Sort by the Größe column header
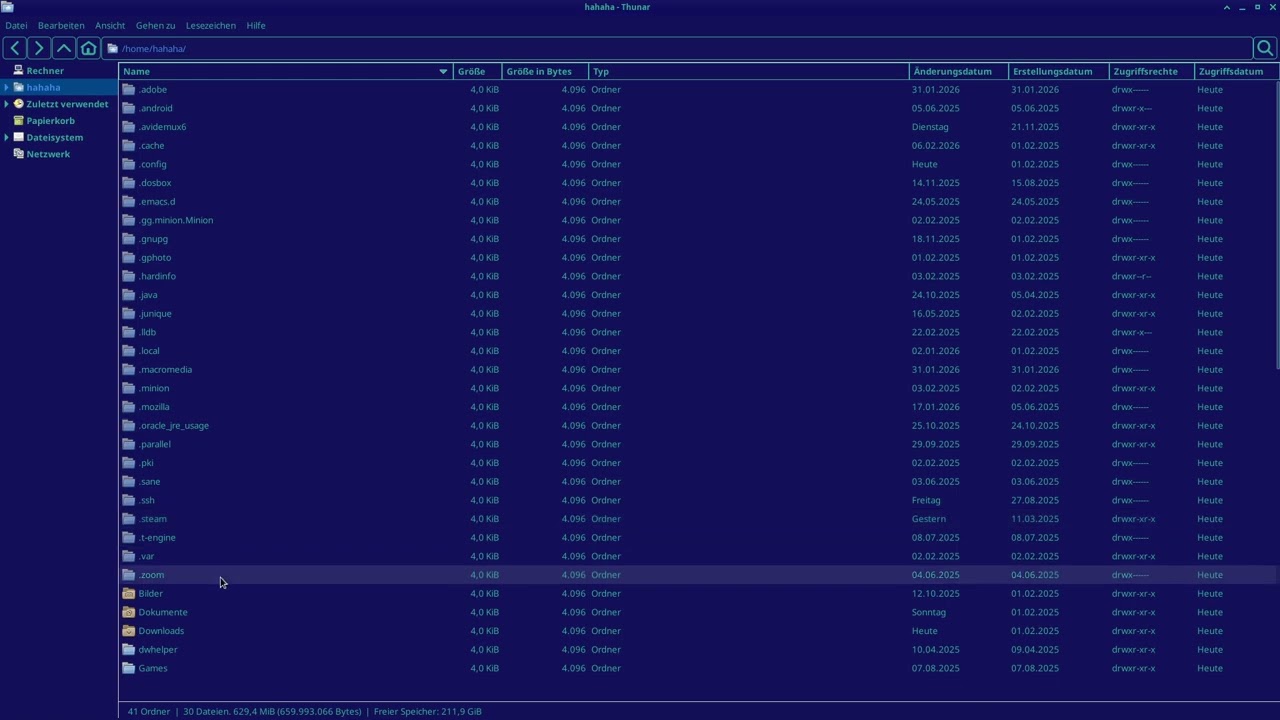1280x720 pixels. 478,71
